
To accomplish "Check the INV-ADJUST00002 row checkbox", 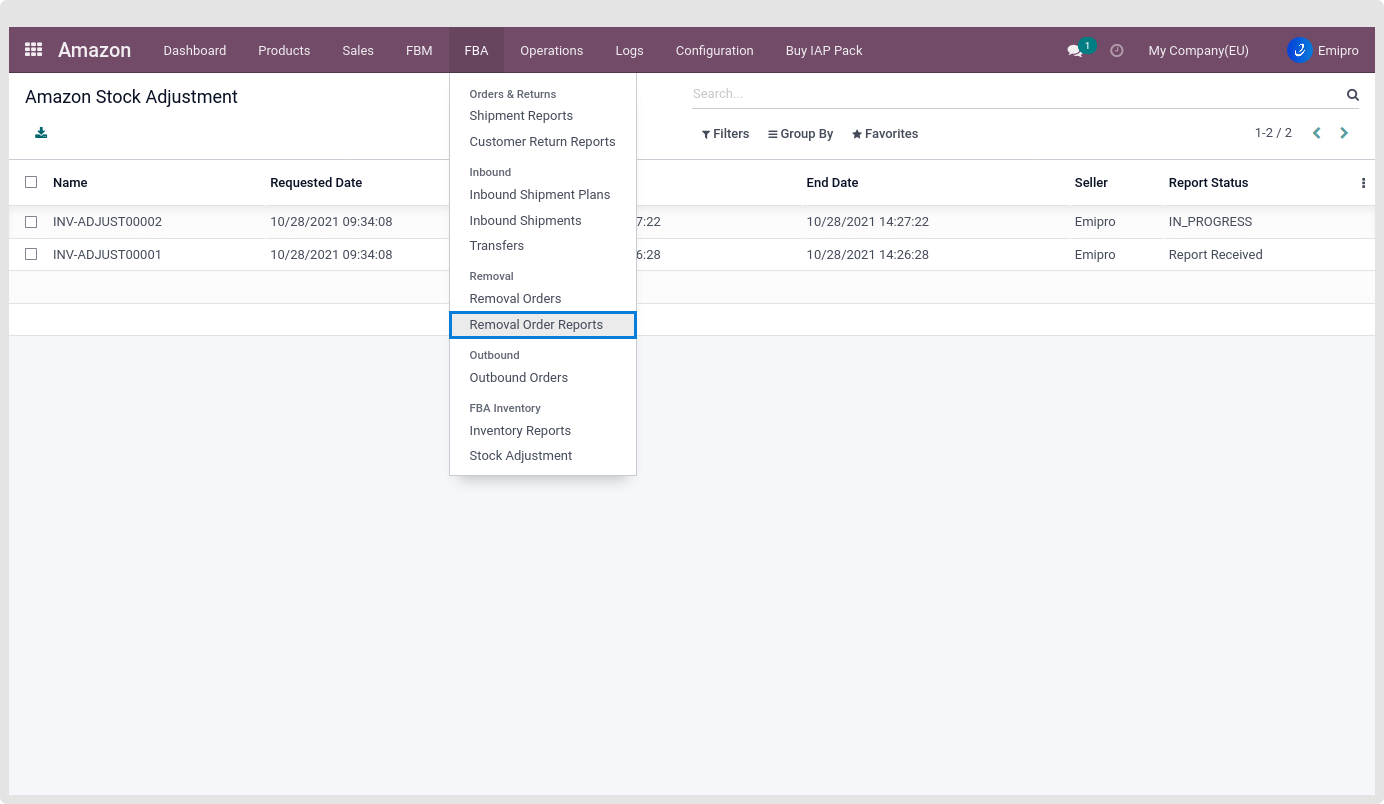I will point(31,222).
